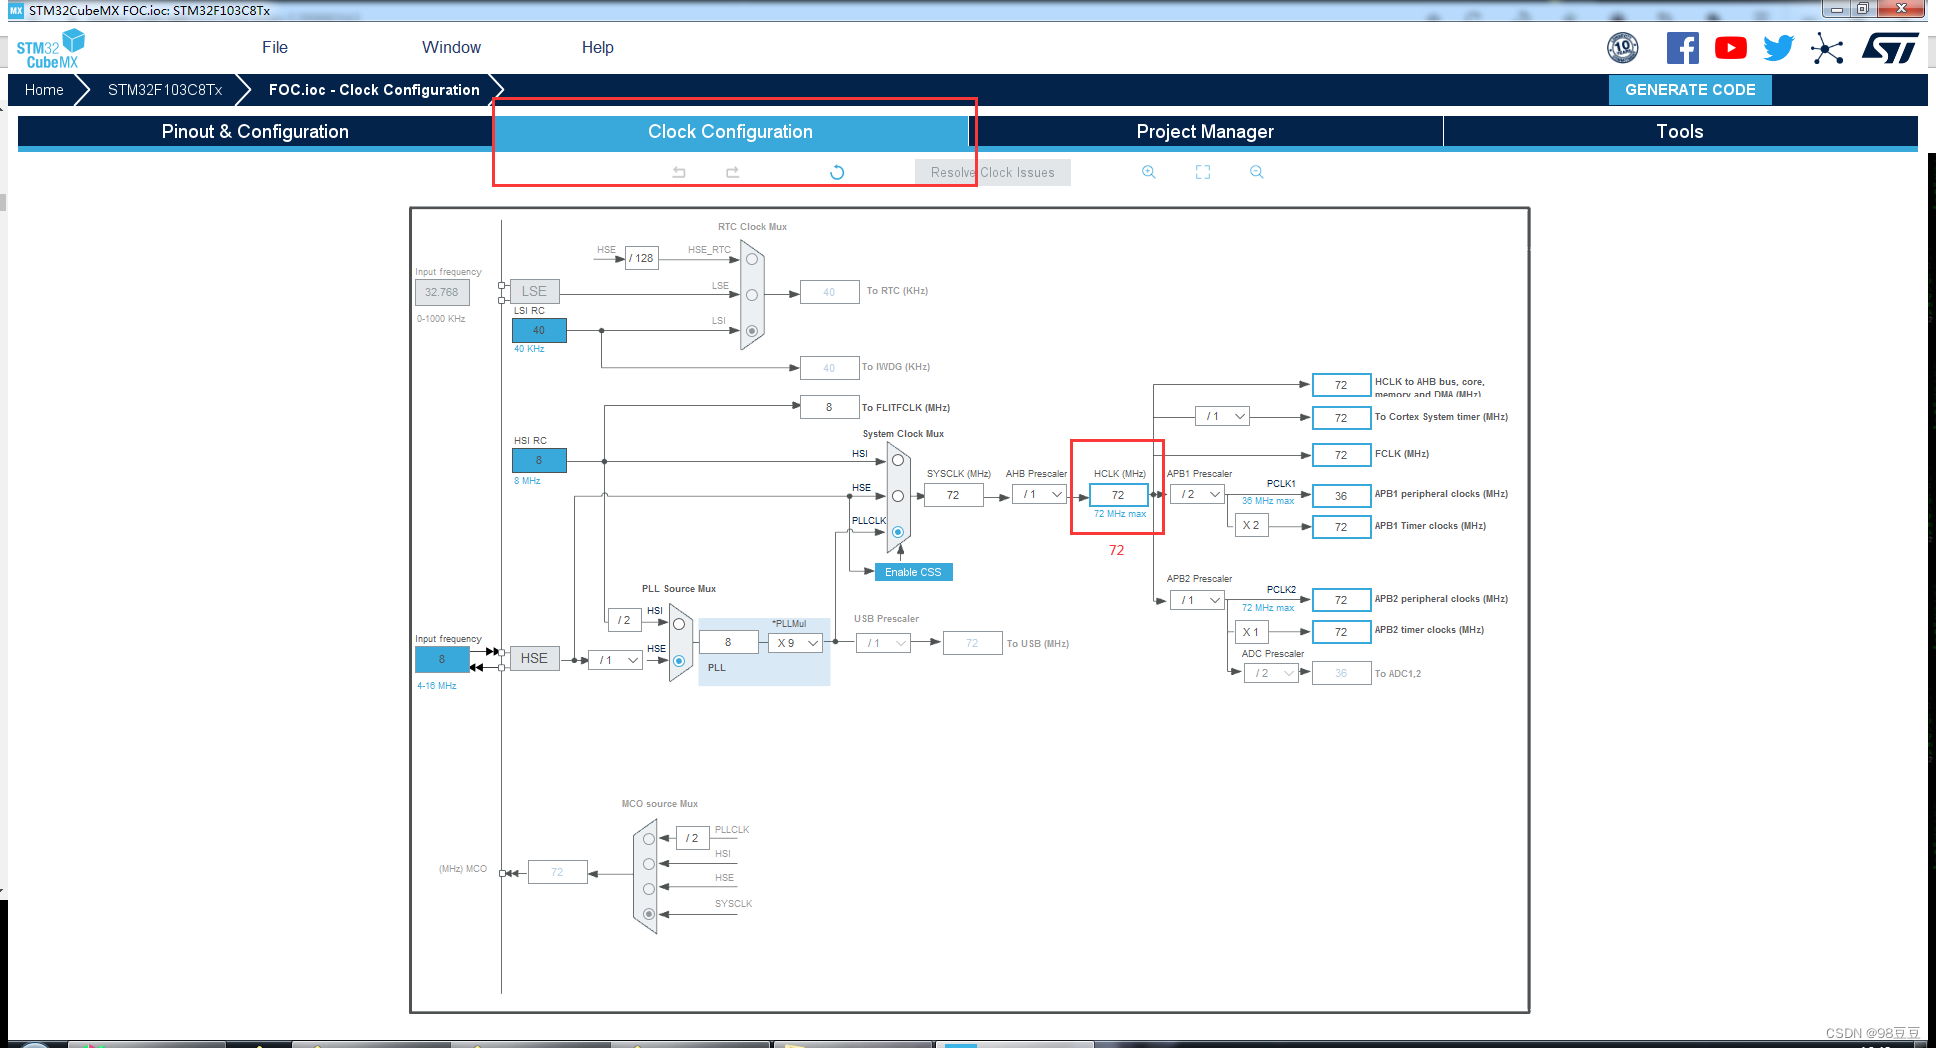
Task: Click APB1 peripheral clocks value 36
Action: [1341, 496]
